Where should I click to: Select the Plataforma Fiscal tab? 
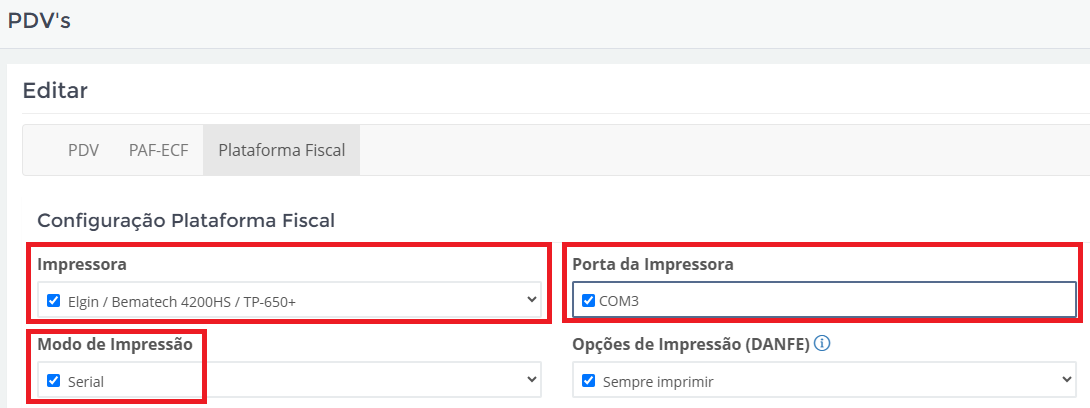282,150
